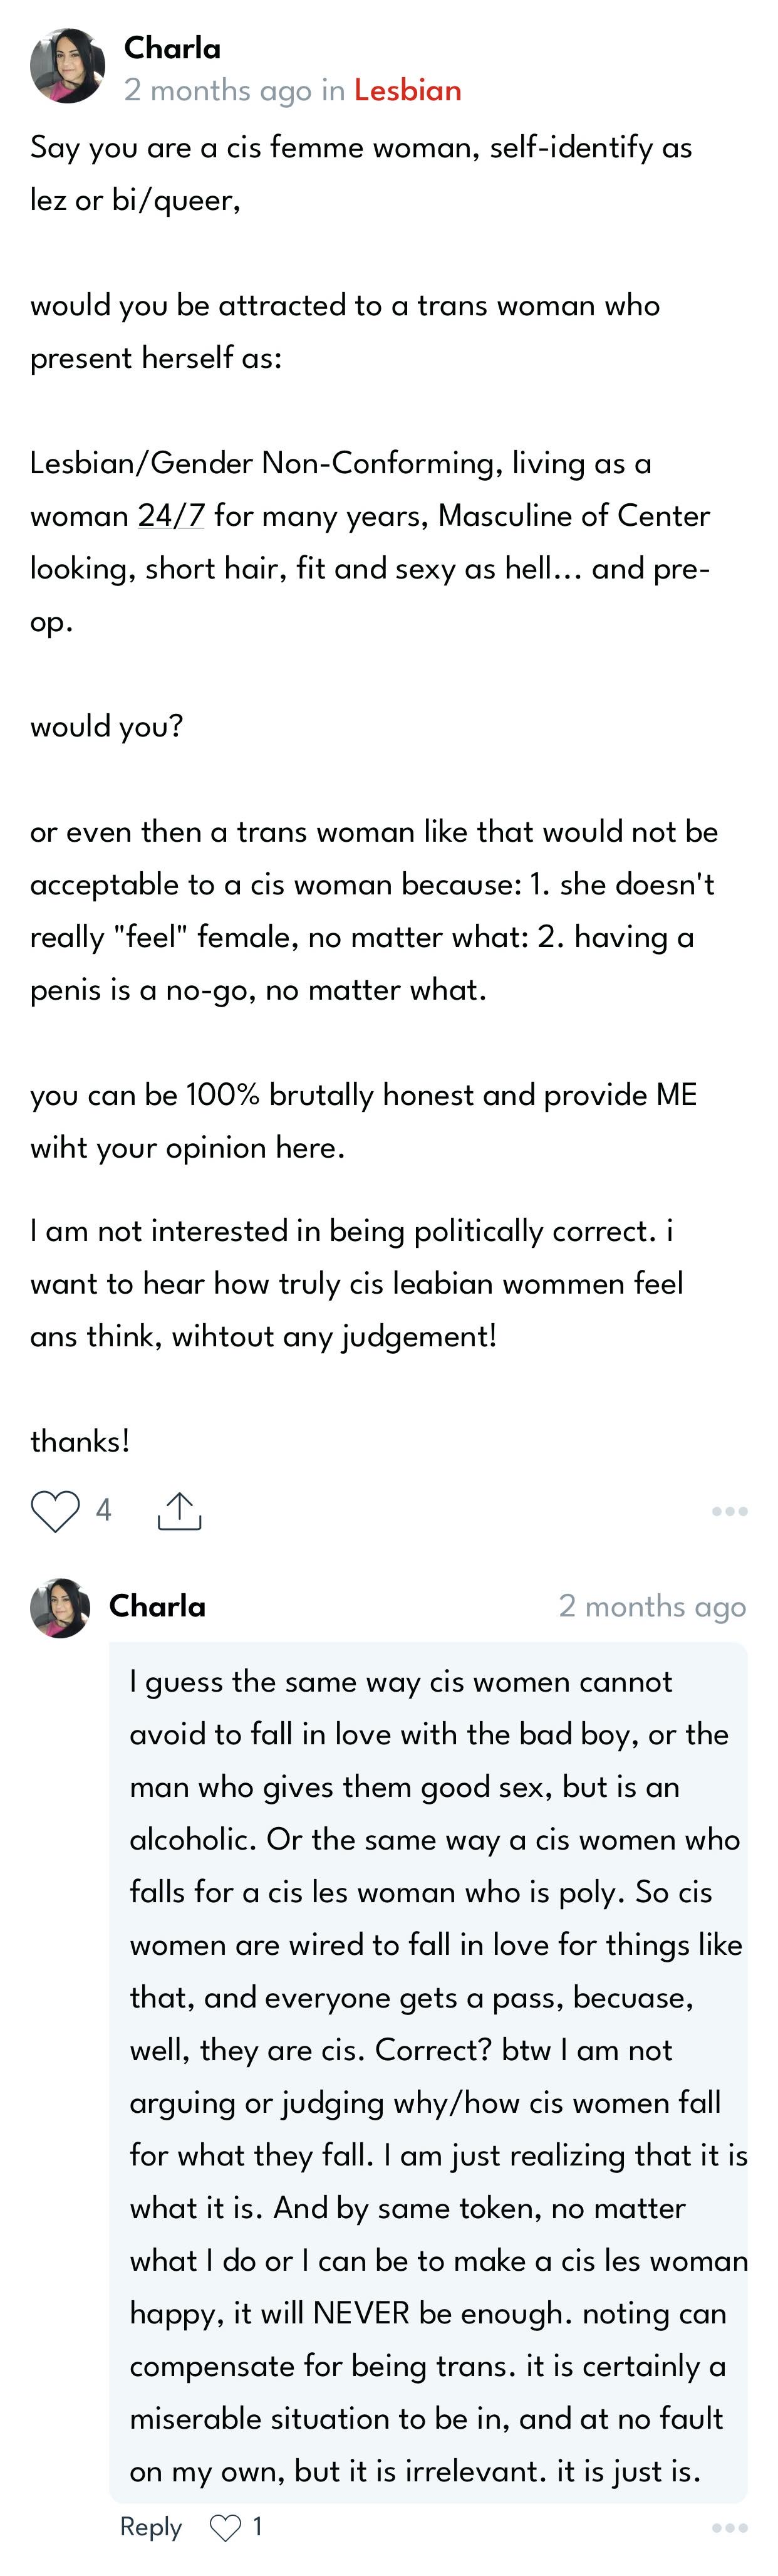Image resolution: width=778 pixels, height=2576 pixels.
Task: Like the main post with the heart icon
Action: click(55, 1510)
